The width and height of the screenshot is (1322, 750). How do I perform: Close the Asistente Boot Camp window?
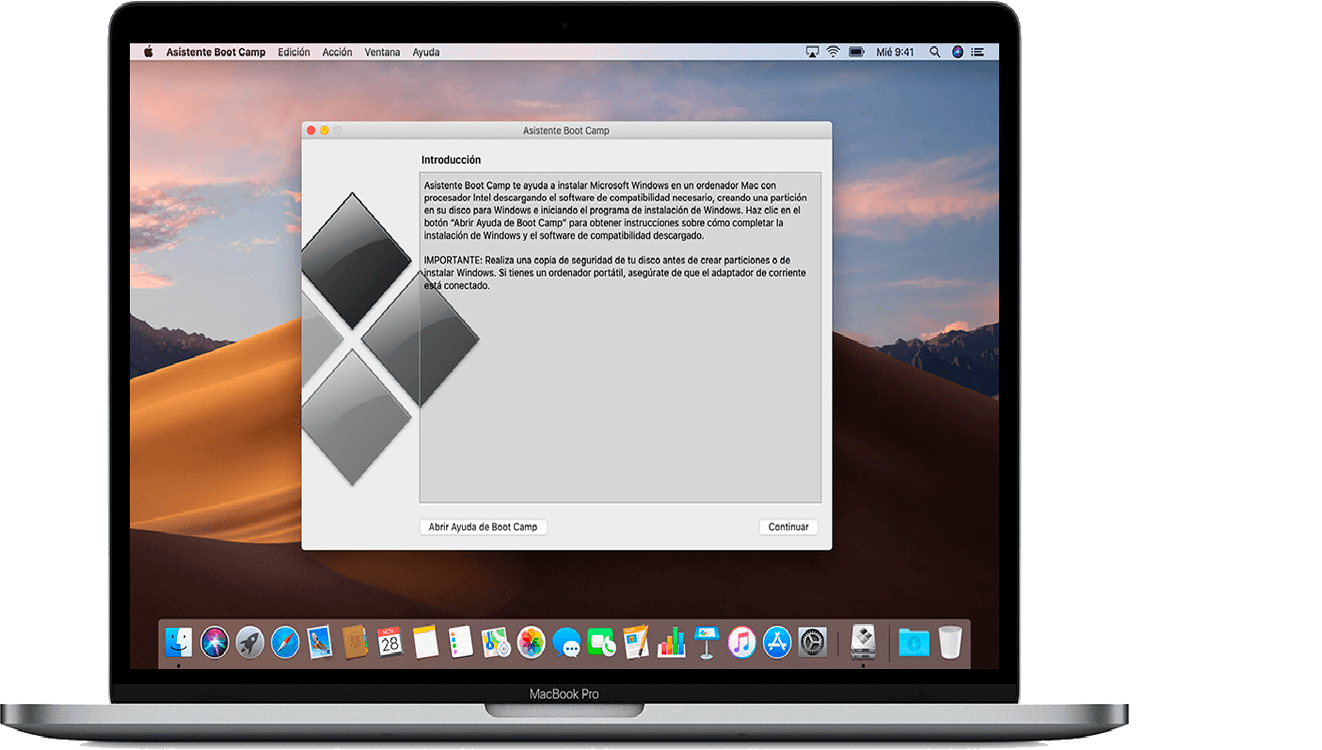311,131
